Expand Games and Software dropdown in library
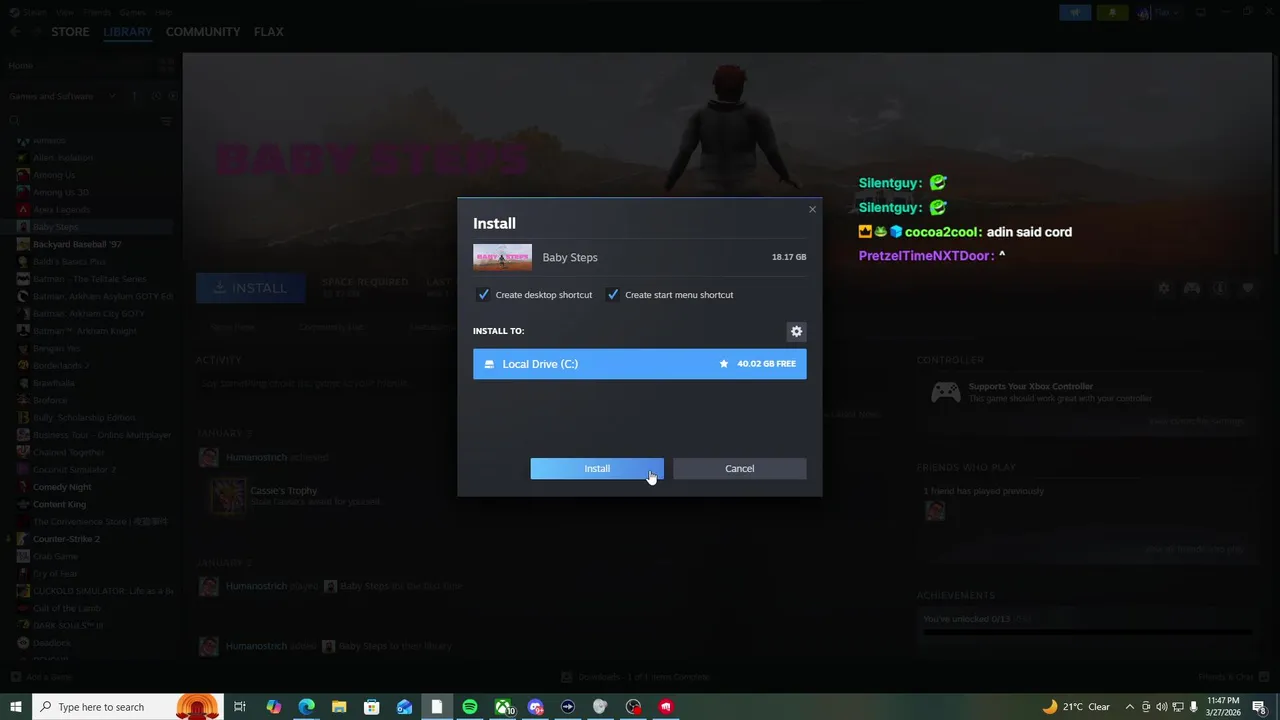 tap(112, 96)
